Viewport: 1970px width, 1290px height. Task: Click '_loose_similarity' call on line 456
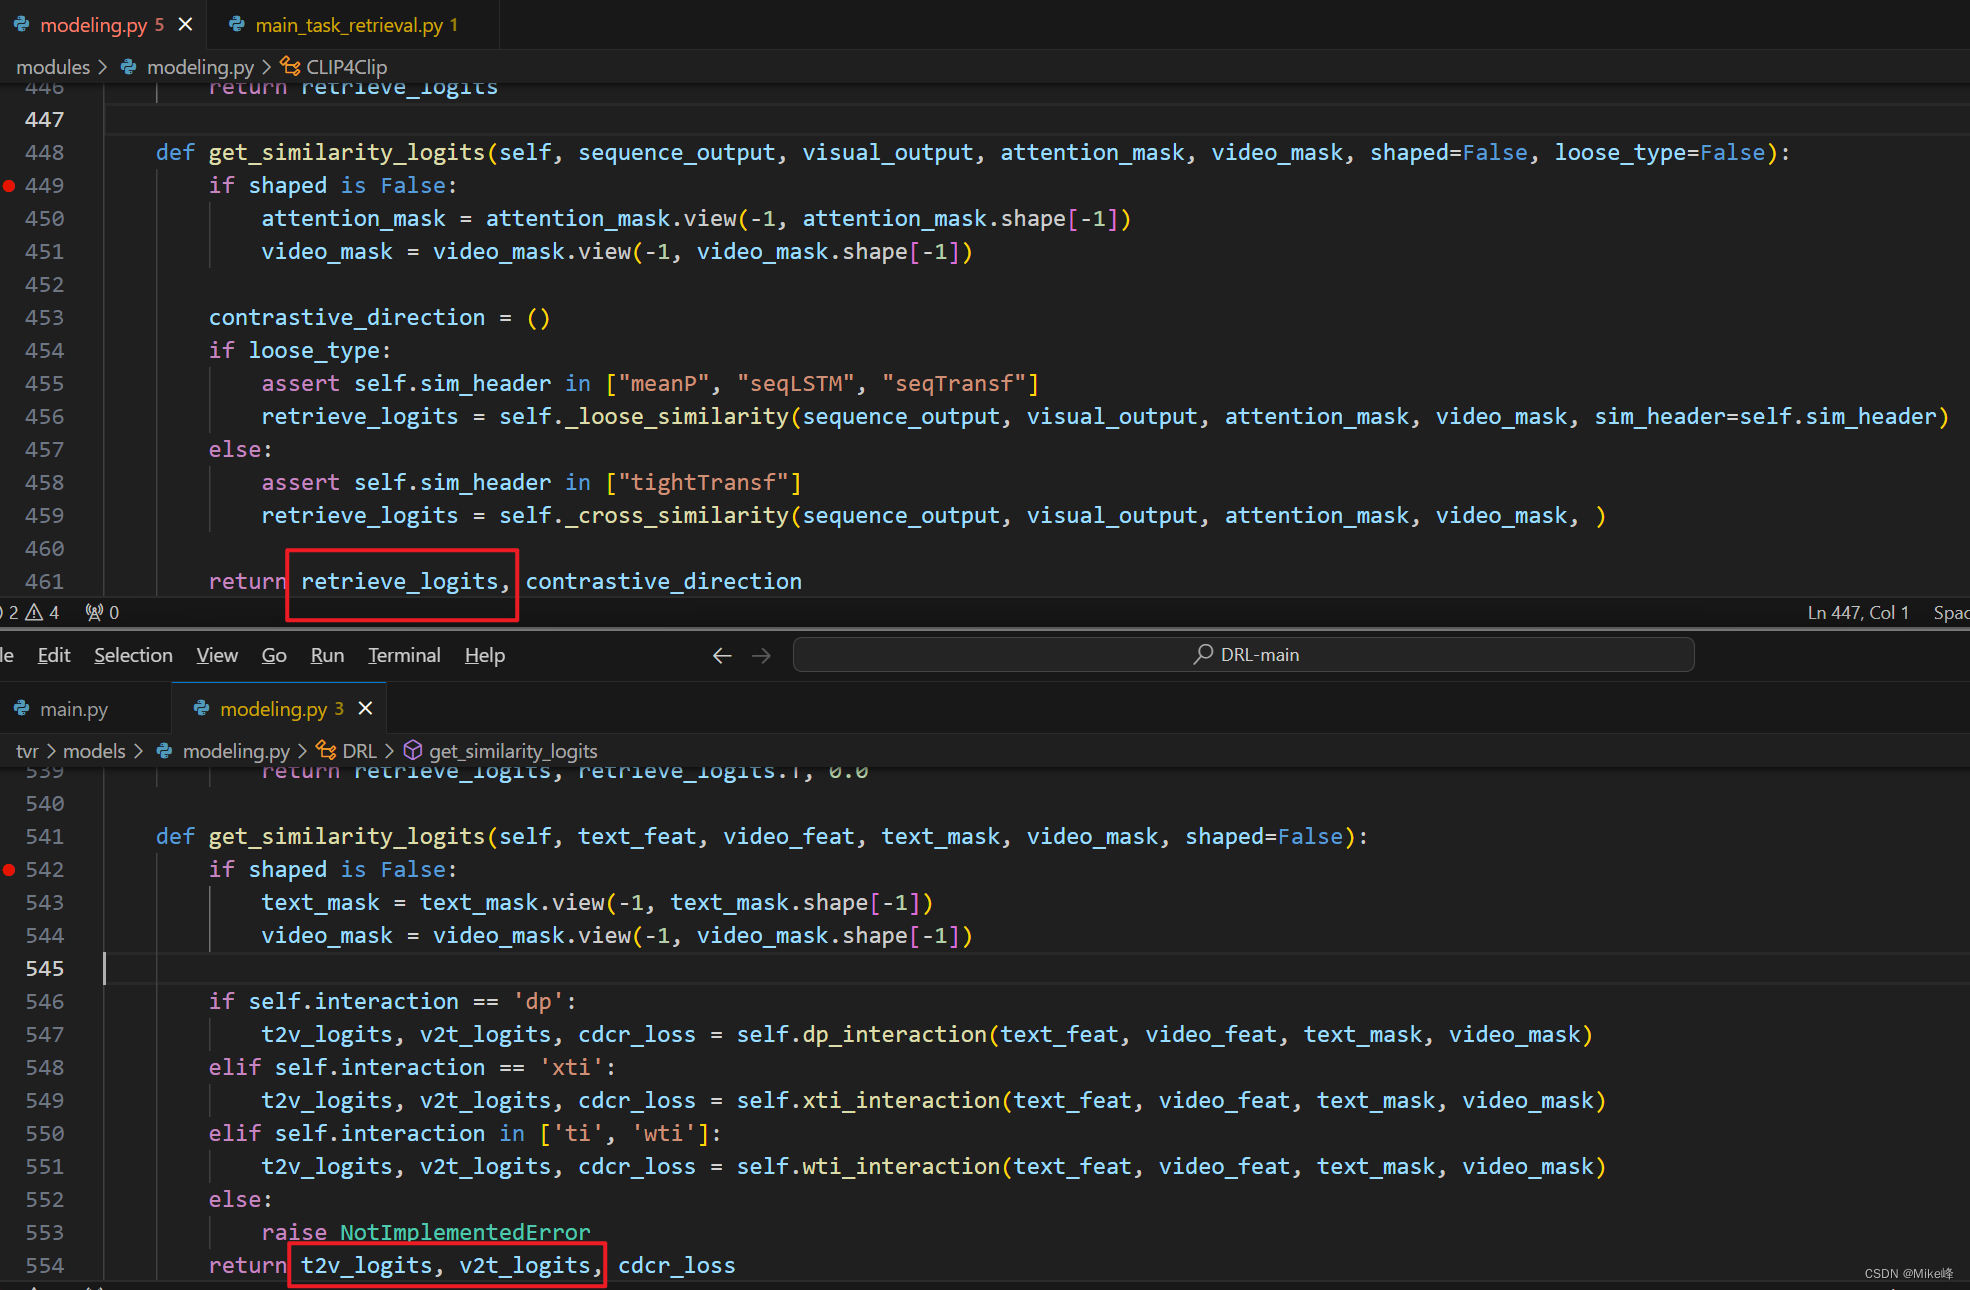pos(677,417)
